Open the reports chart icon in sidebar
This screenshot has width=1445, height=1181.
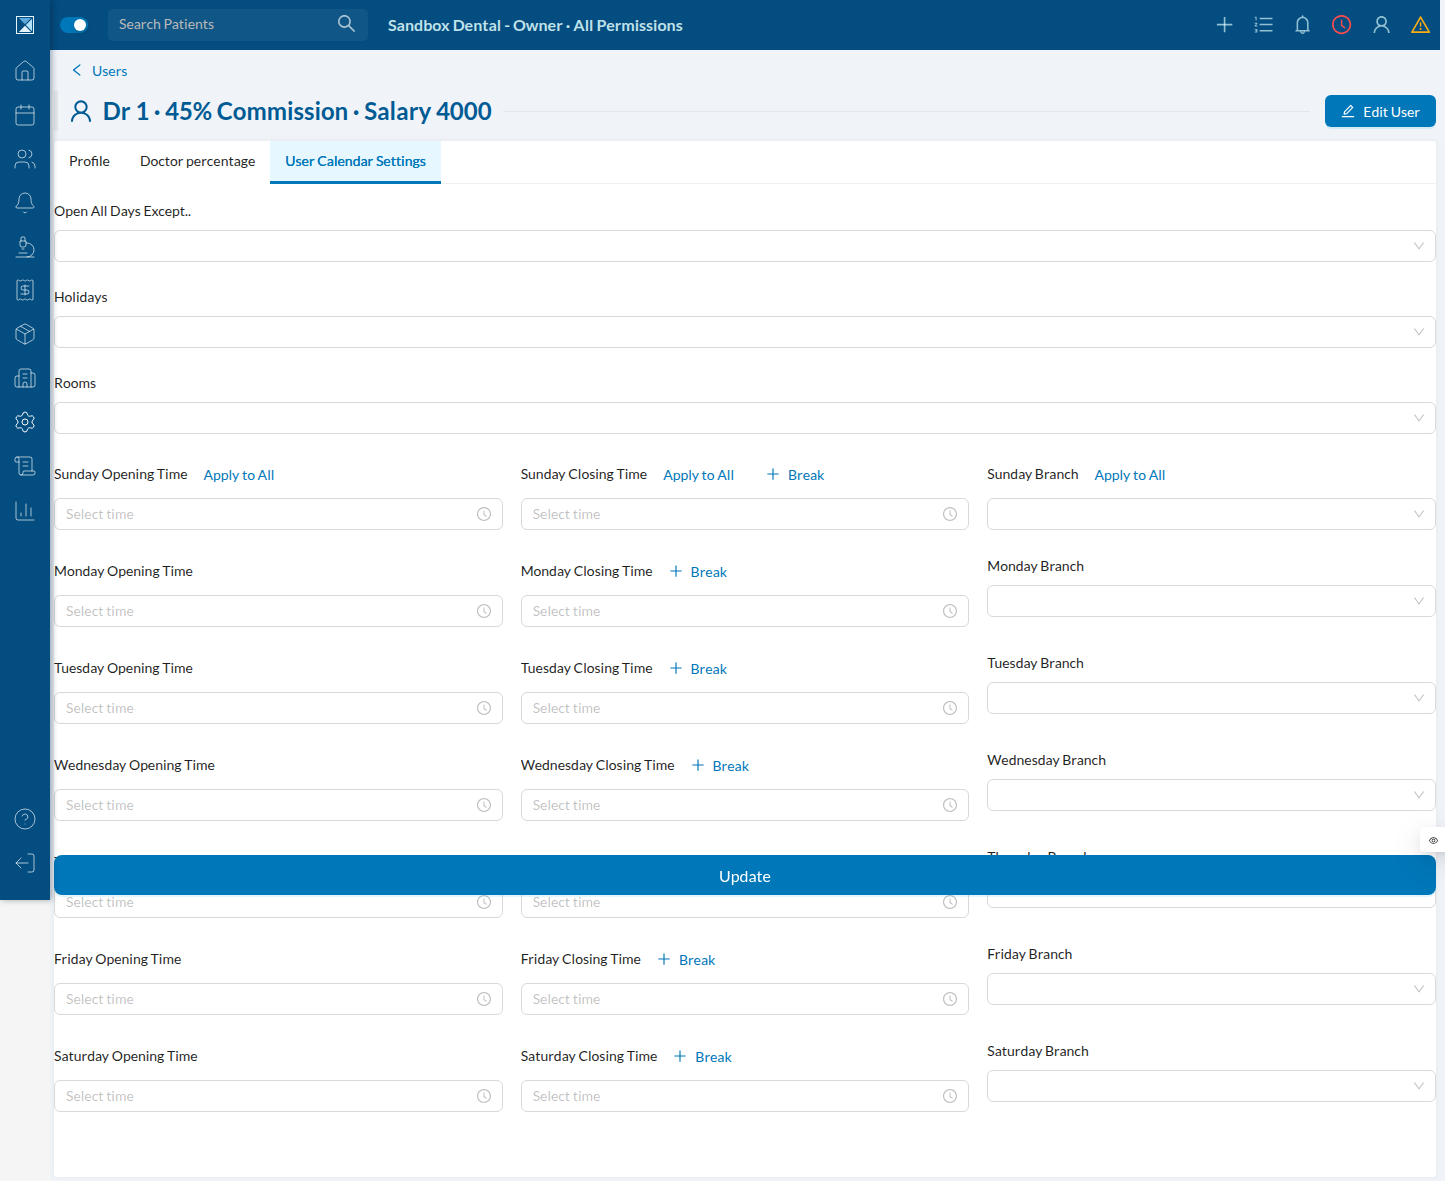pos(25,511)
